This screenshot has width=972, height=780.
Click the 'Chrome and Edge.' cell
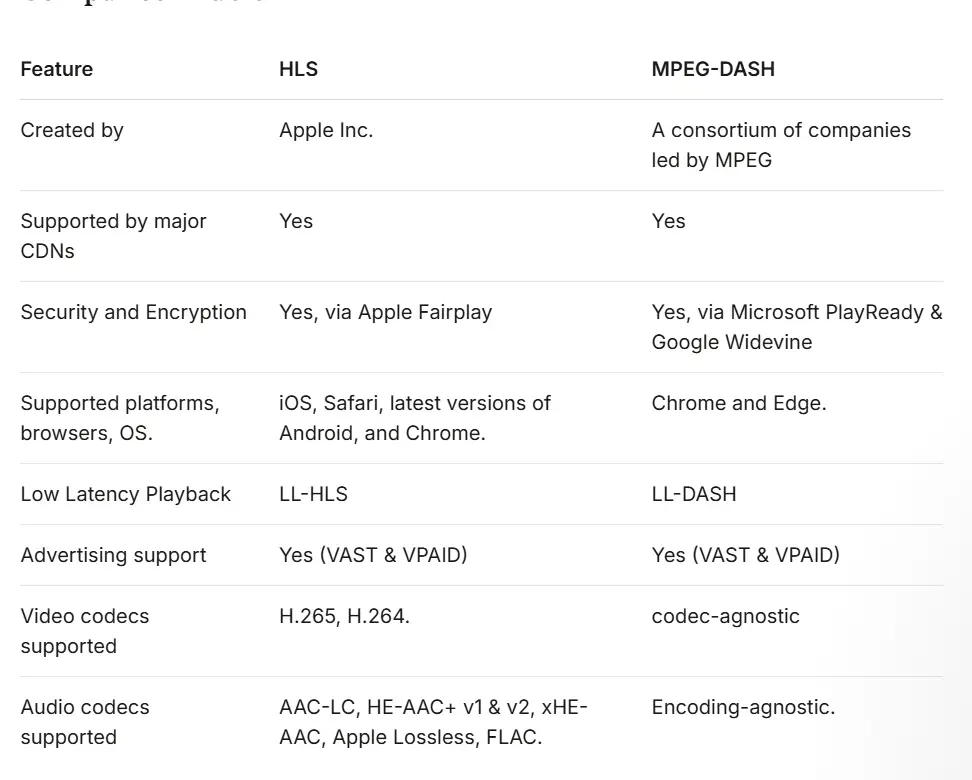739,403
